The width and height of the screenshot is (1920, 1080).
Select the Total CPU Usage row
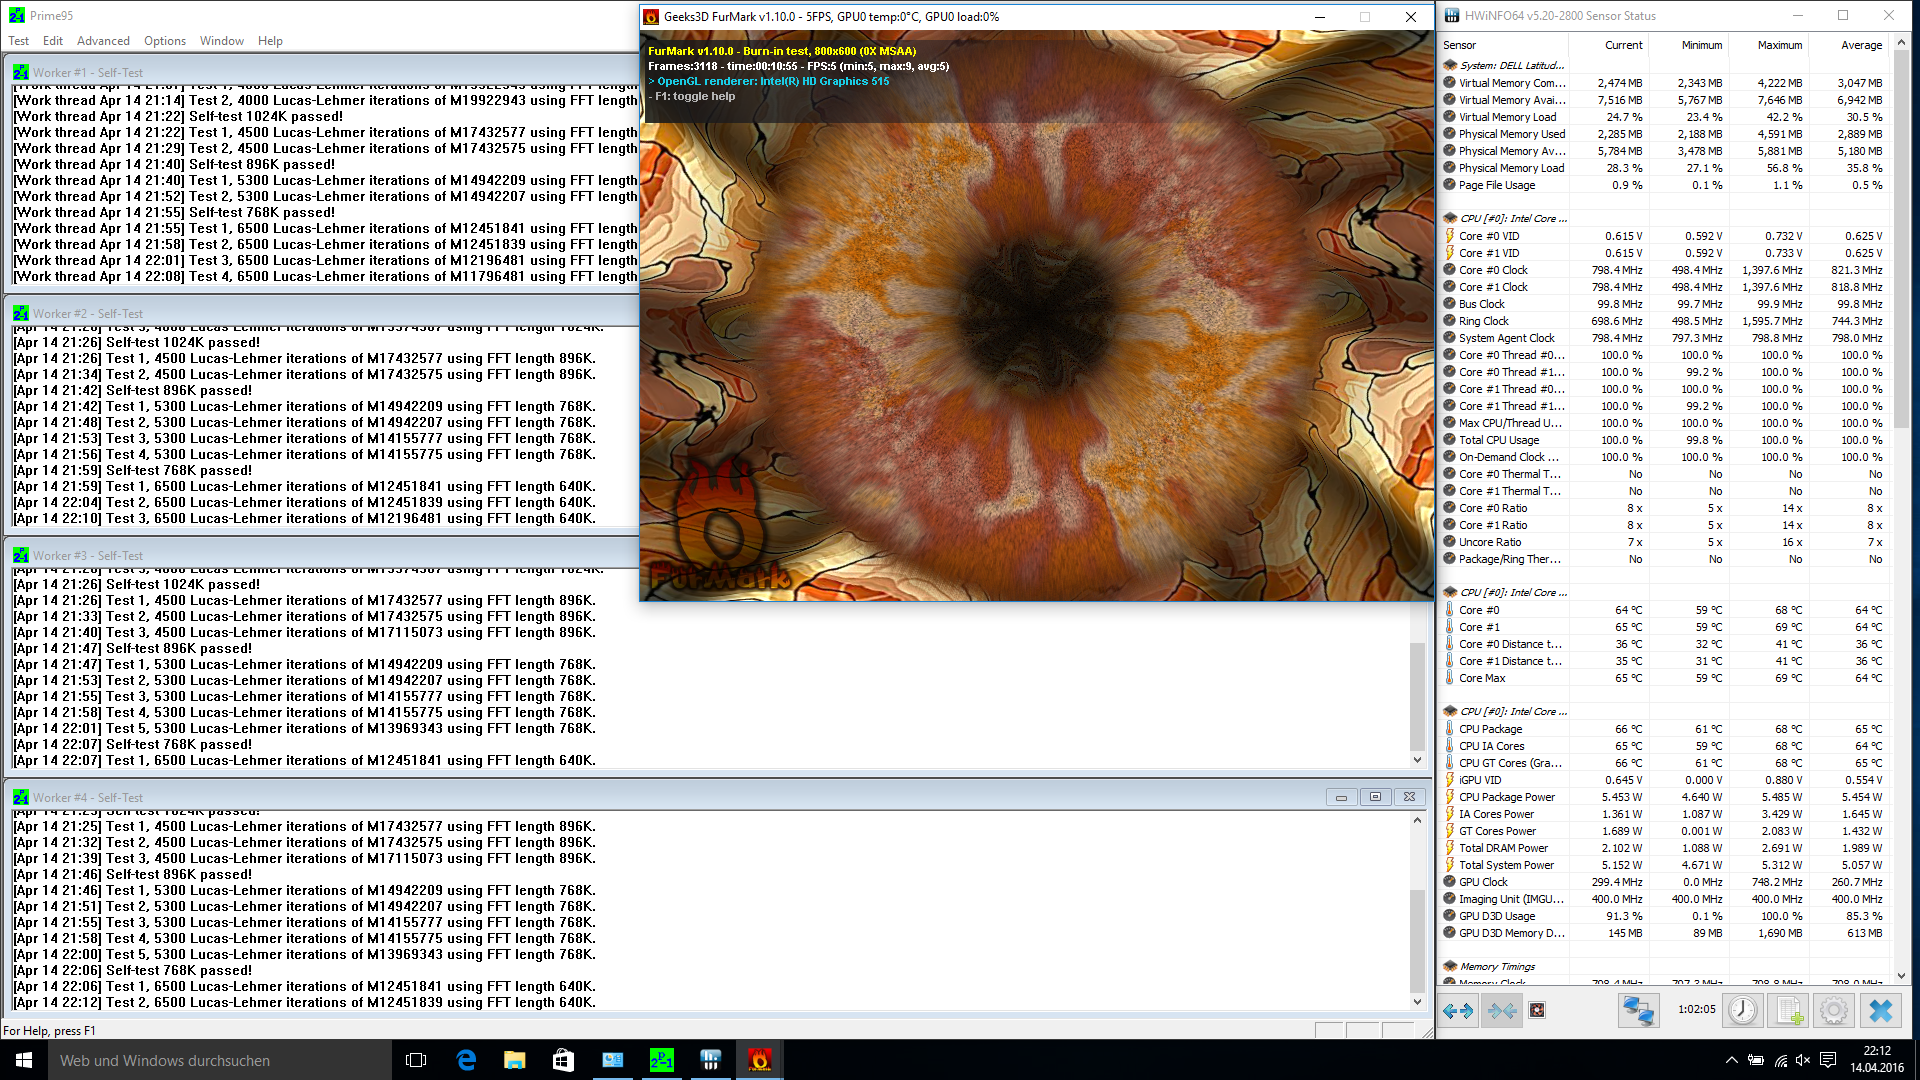coord(1664,440)
